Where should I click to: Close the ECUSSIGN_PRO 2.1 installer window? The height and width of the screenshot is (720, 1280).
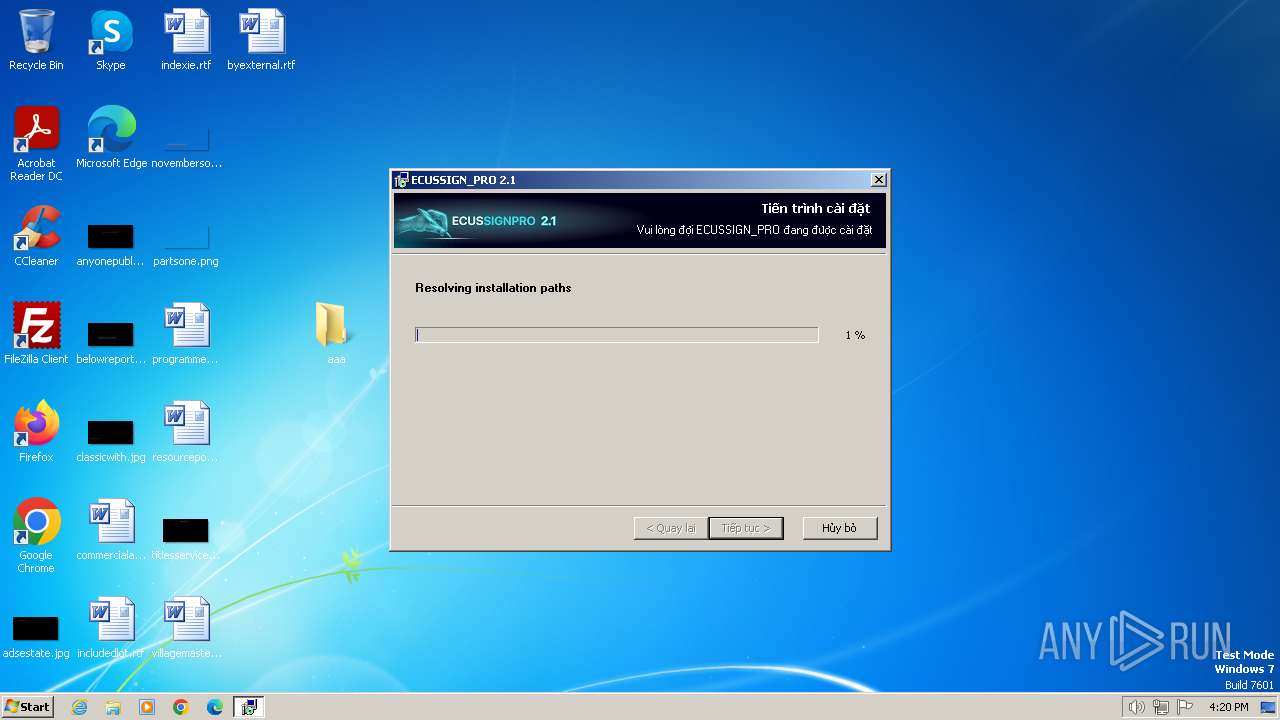pos(878,180)
